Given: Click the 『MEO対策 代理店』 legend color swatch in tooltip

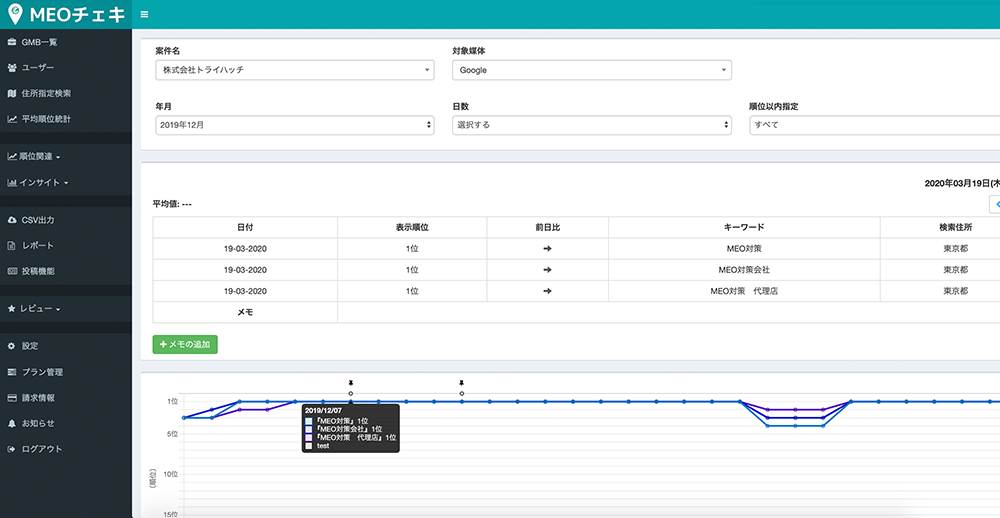Looking at the screenshot, I should click(x=309, y=438).
